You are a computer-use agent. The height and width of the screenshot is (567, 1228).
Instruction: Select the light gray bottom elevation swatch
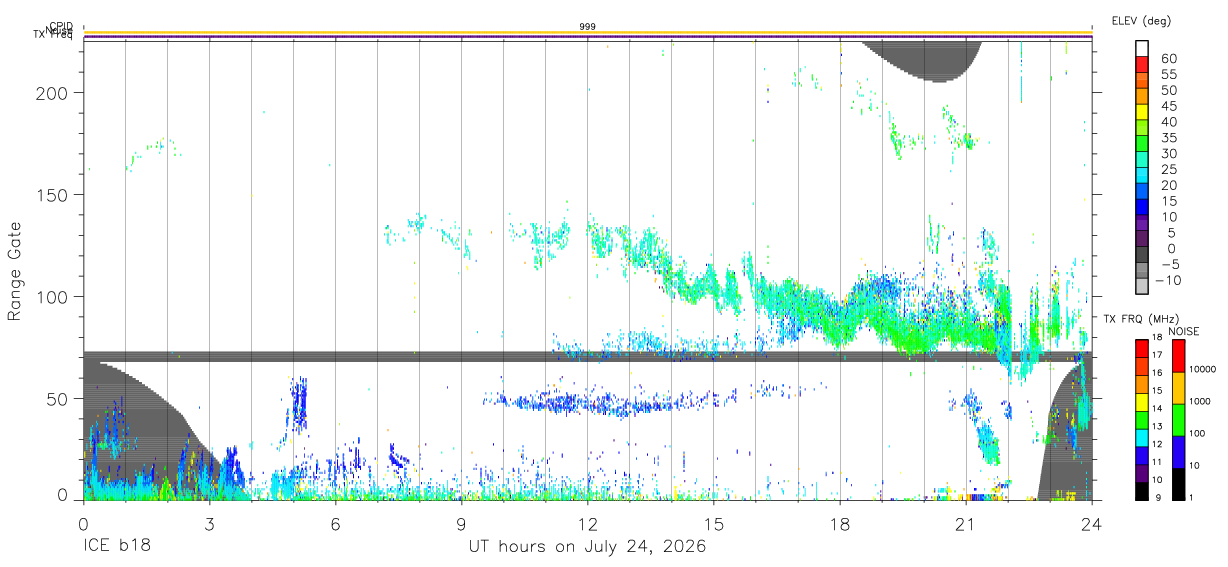1142,287
